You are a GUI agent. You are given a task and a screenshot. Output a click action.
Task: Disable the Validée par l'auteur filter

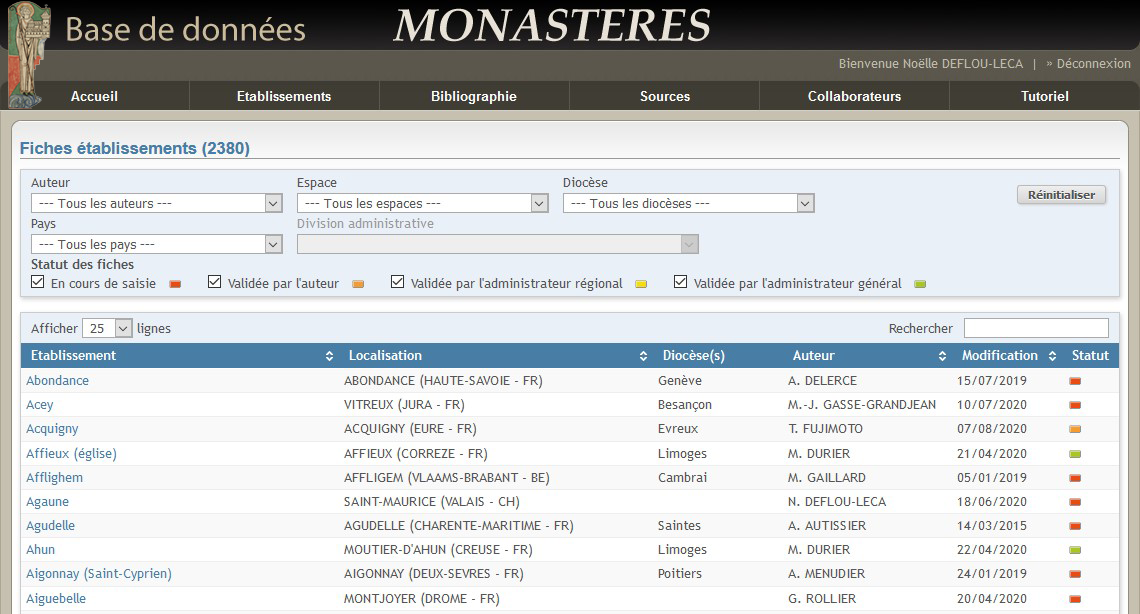pos(214,281)
